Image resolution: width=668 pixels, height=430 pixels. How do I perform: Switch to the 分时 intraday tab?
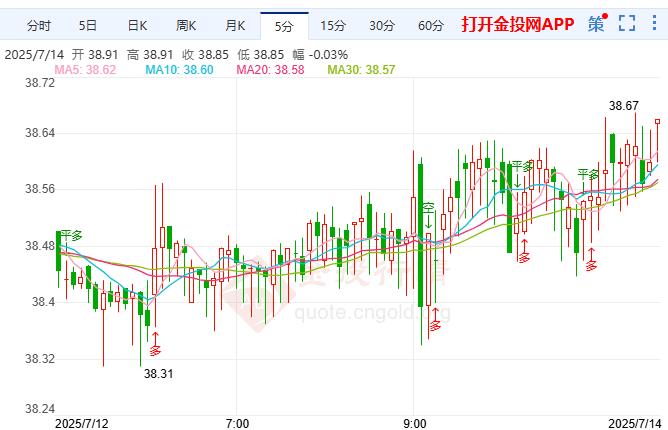point(38,24)
